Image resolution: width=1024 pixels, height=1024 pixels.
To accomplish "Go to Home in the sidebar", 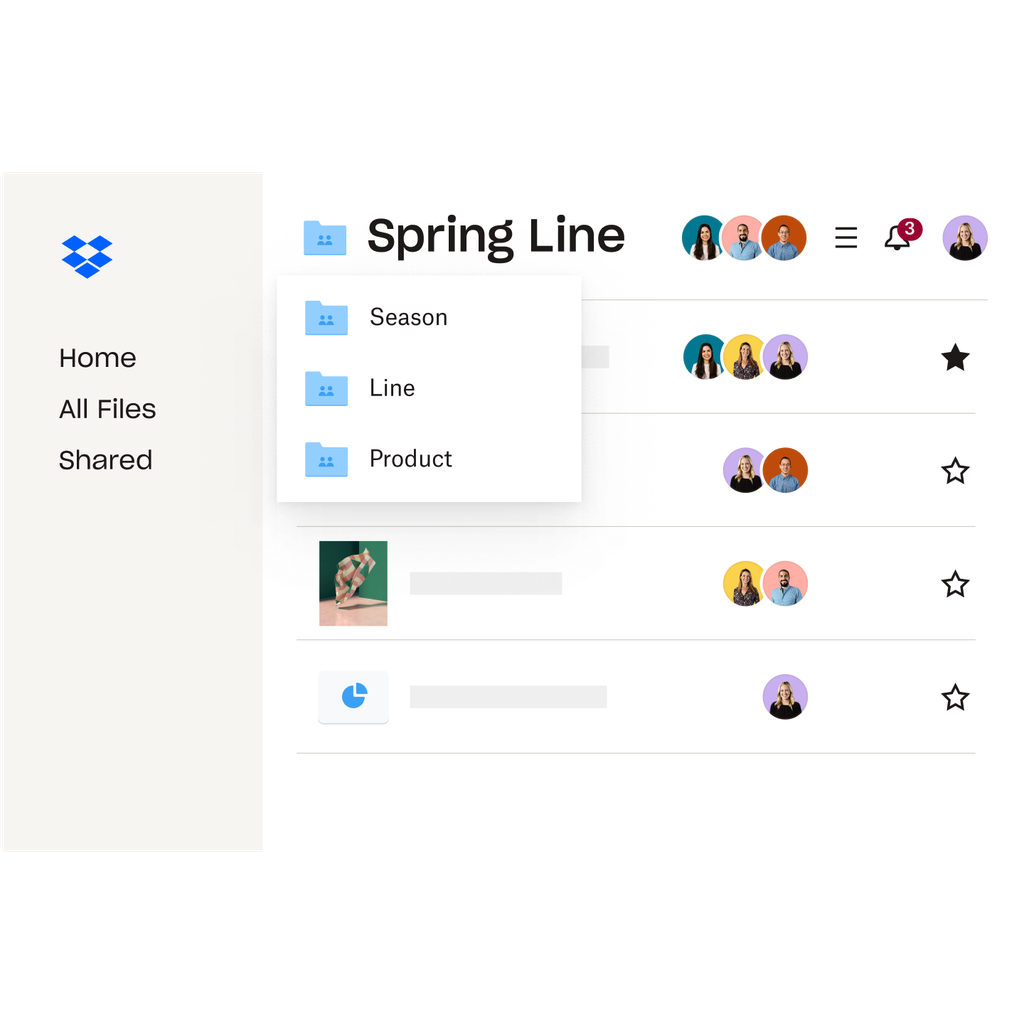I will click(97, 358).
